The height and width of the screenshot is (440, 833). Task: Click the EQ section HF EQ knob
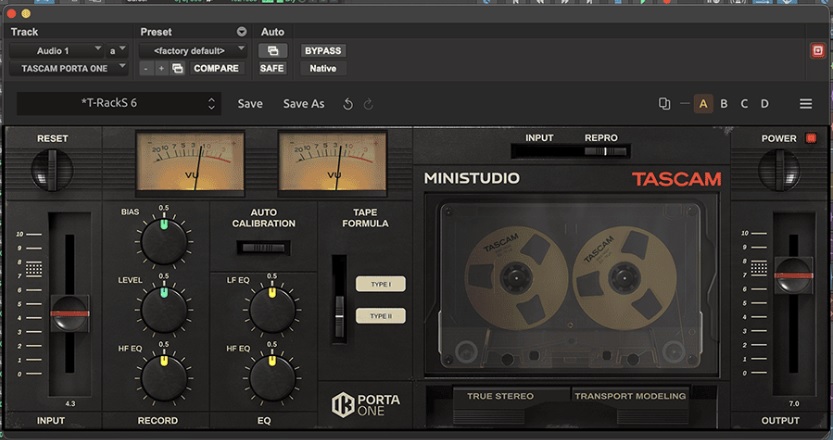tap(272, 378)
